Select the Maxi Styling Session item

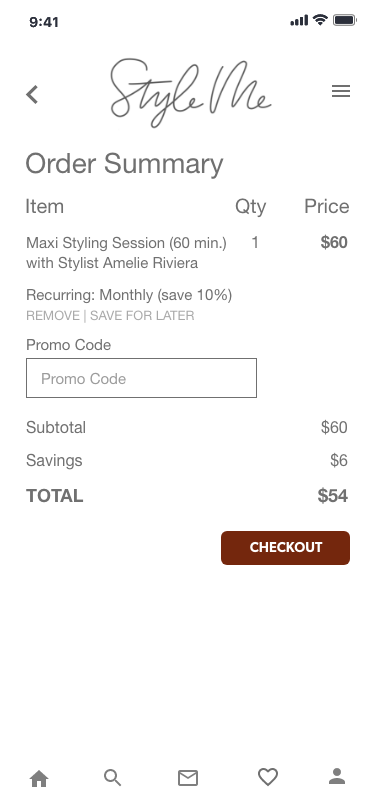(x=126, y=253)
